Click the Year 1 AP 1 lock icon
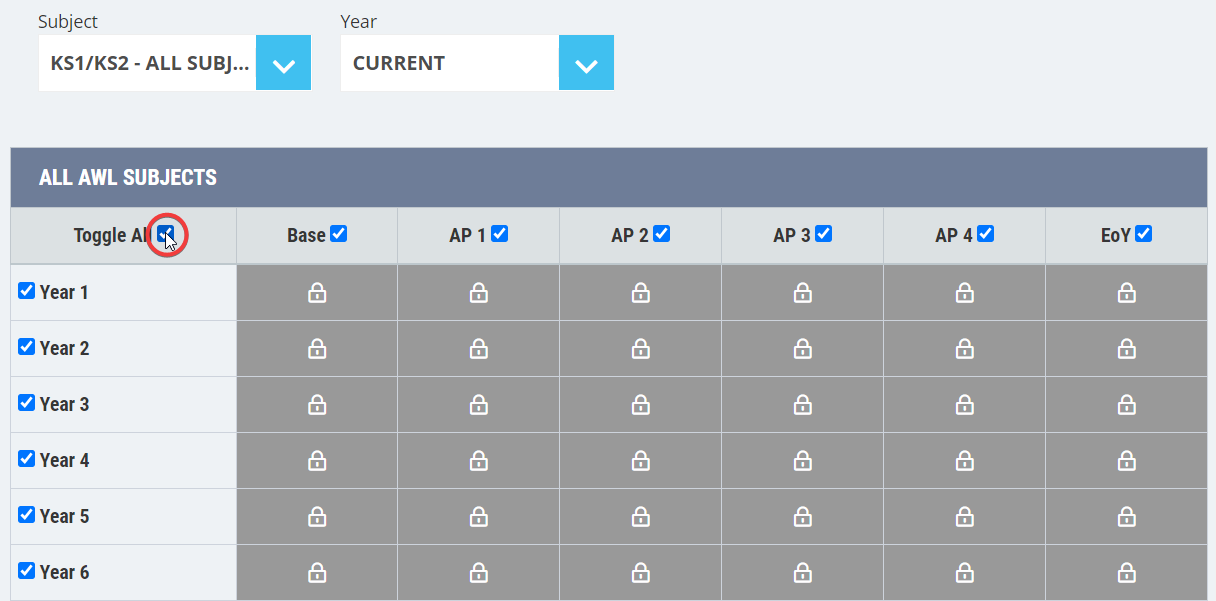1216x601 pixels. click(479, 292)
